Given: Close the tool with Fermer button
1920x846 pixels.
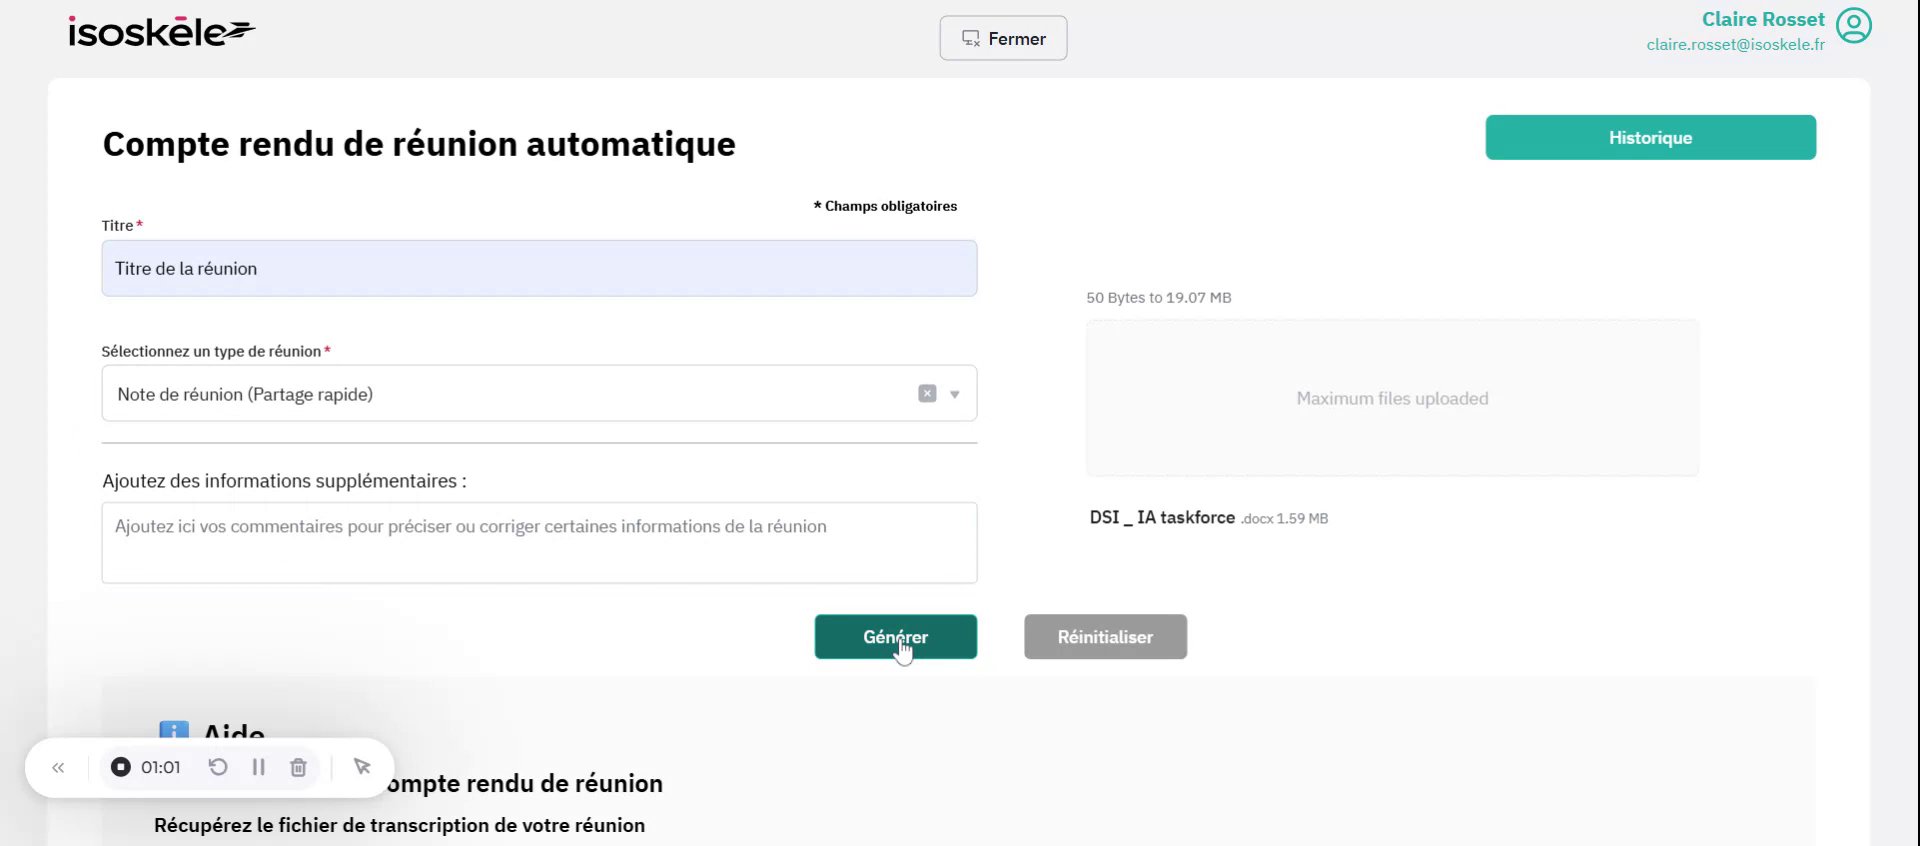Looking at the screenshot, I should point(1003,38).
